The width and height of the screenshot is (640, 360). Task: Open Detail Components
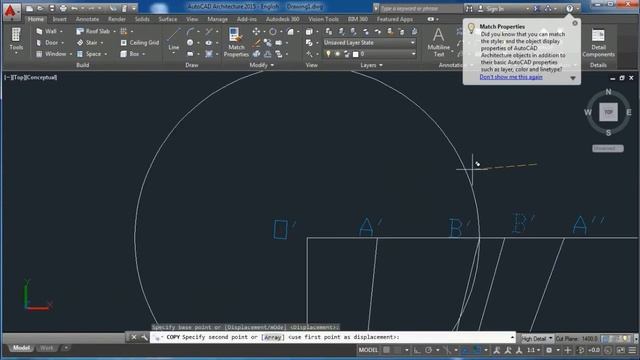coord(598,42)
